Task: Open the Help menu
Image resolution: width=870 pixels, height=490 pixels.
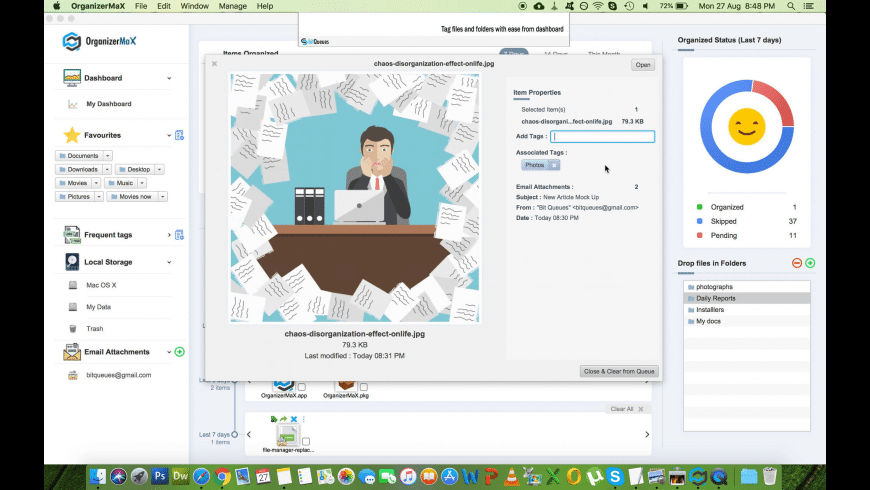Action: [x=265, y=6]
